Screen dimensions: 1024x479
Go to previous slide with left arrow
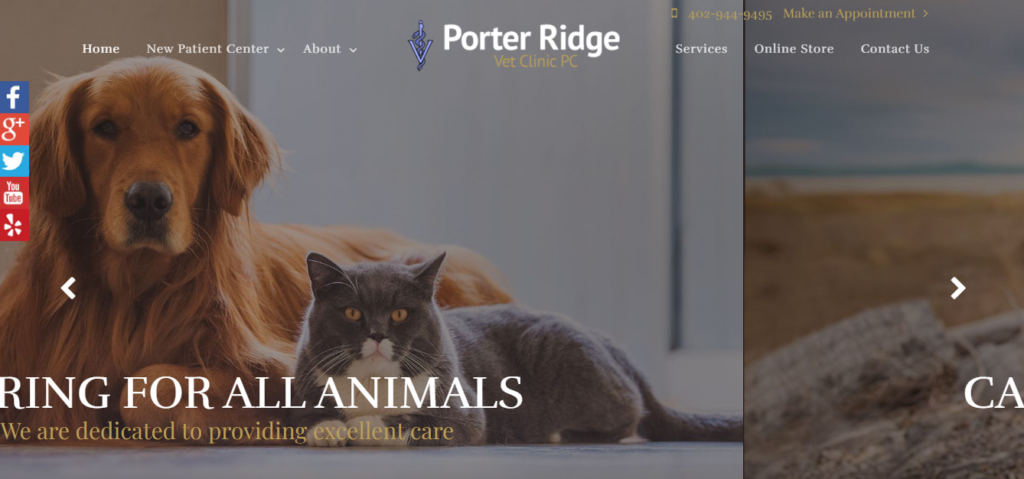[x=68, y=288]
